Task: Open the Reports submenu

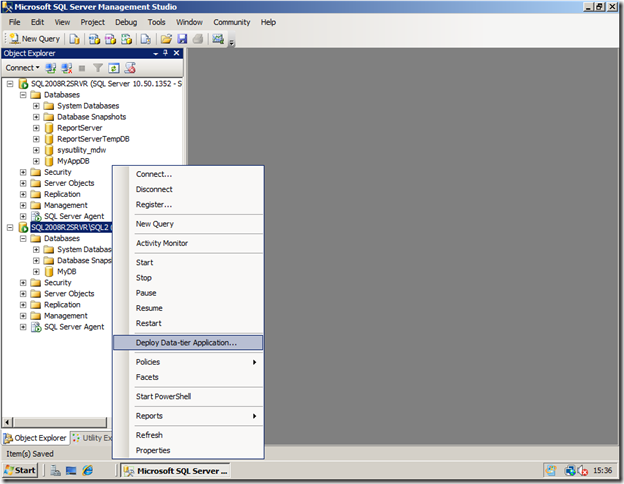Action: pyautogui.click(x=188, y=416)
